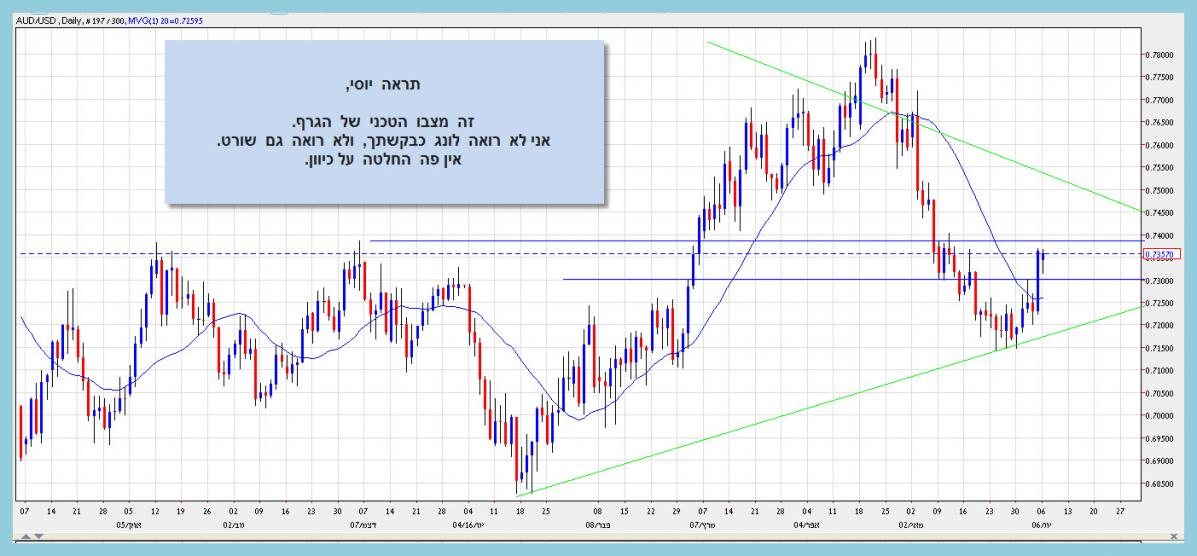This screenshot has height=556, width=1197.
Task: Click the last date label 27 on time axis
Action: pos(1119,509)
